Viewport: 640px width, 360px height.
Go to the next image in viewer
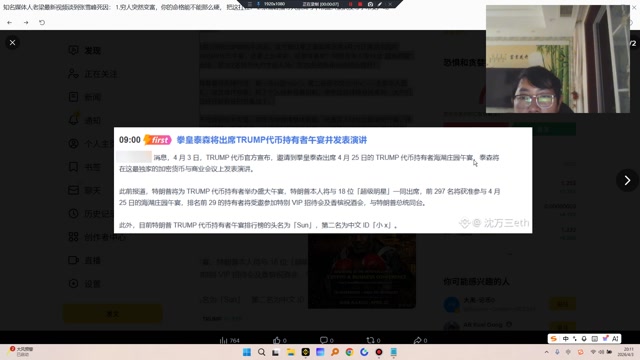pyautogui.click(x=627, y=180)
